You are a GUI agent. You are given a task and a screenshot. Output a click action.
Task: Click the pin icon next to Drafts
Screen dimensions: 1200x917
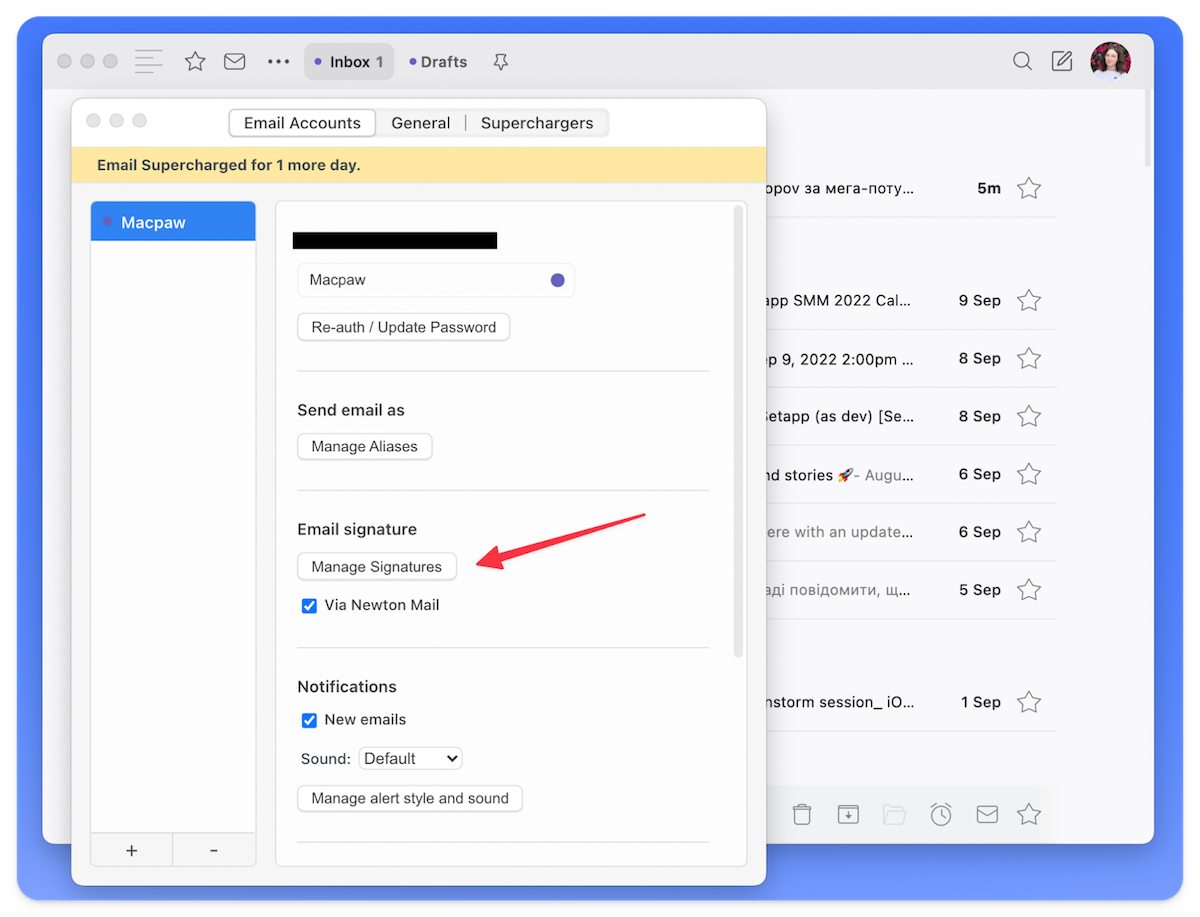click(x=501, y=62)
